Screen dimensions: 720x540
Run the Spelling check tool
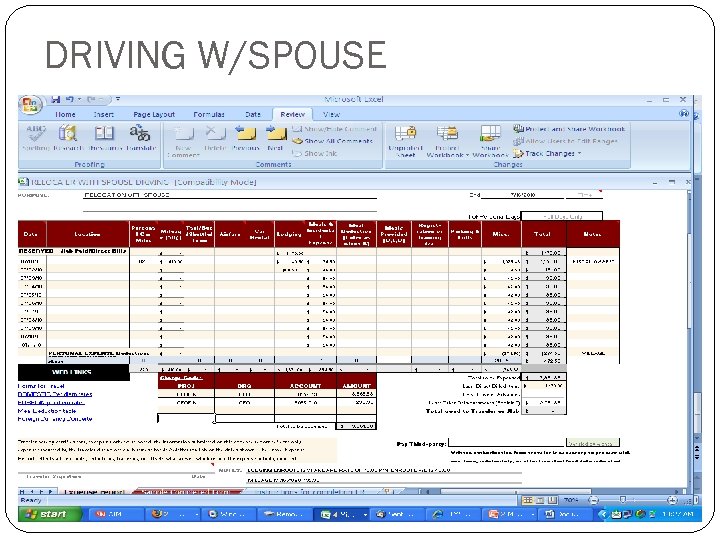coord(35,138)
